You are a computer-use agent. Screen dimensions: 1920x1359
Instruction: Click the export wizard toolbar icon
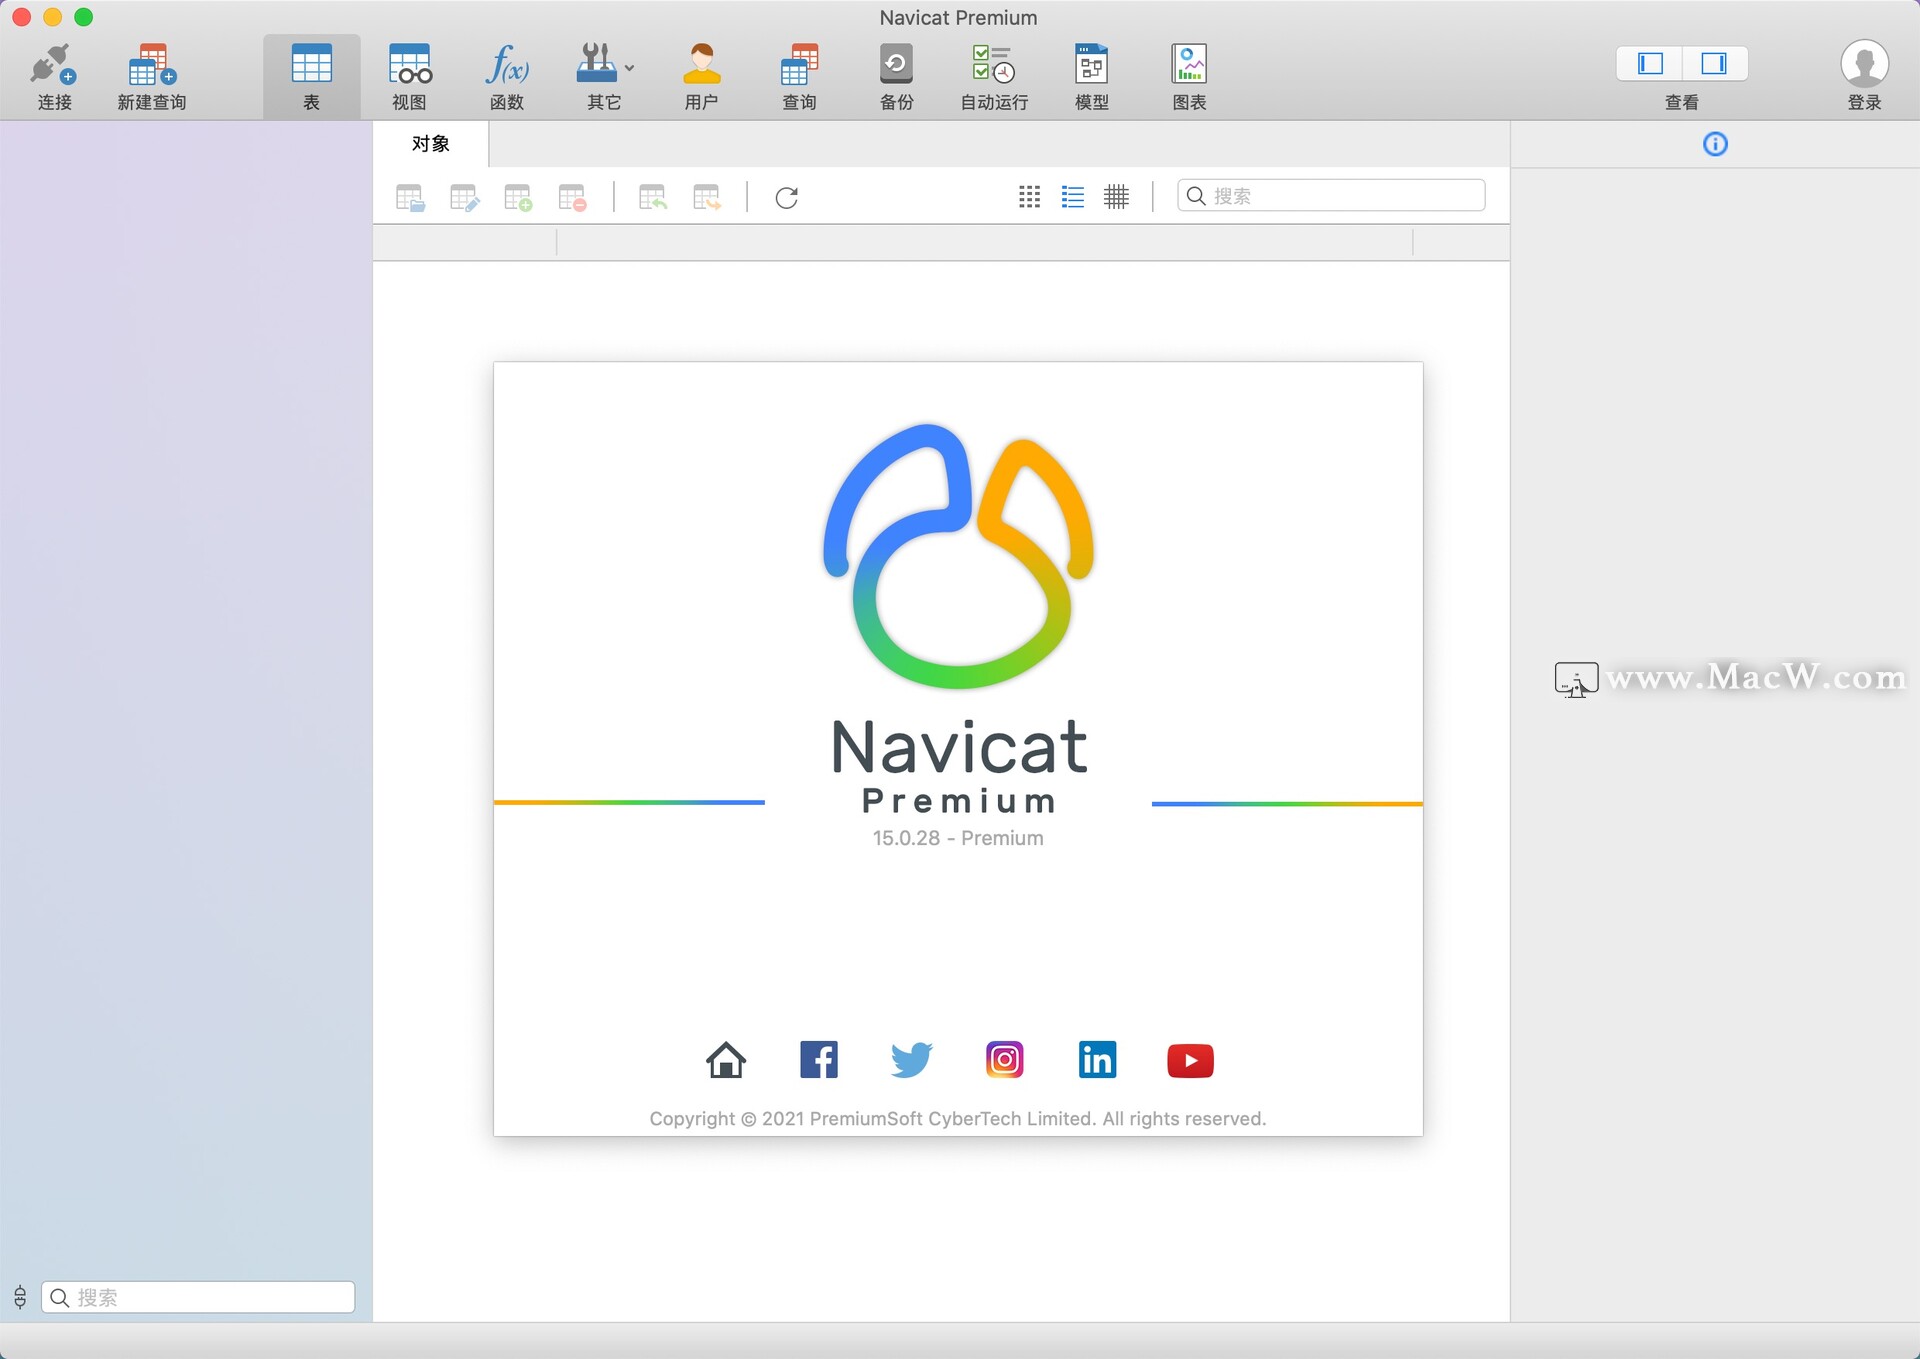click(707, 197)
